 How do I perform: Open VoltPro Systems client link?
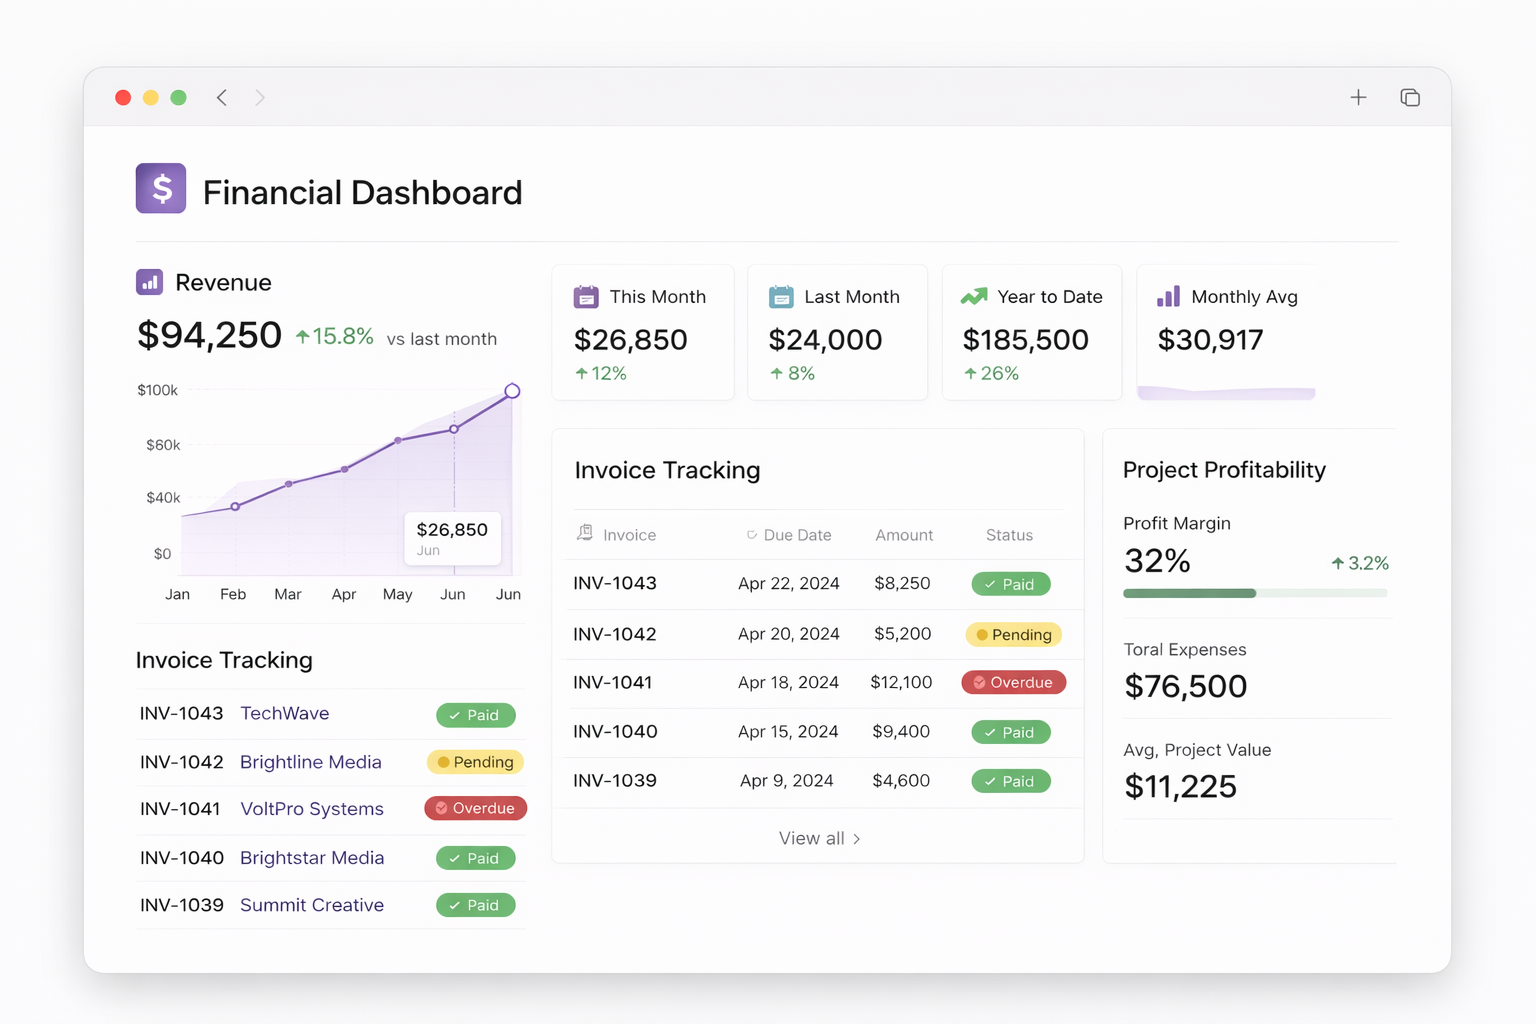pos(312,809)
